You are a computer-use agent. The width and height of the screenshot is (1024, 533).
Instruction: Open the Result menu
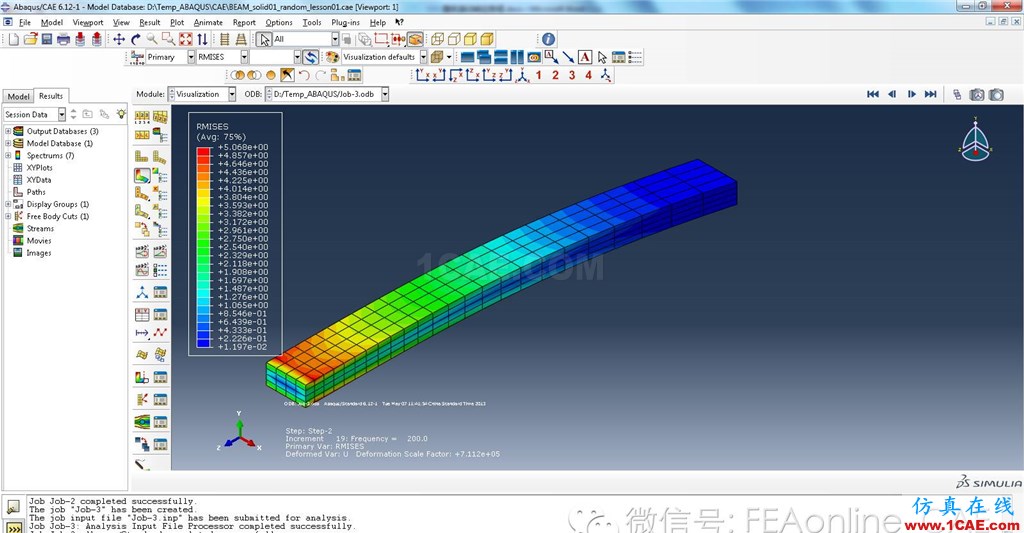tap(150, 22)
